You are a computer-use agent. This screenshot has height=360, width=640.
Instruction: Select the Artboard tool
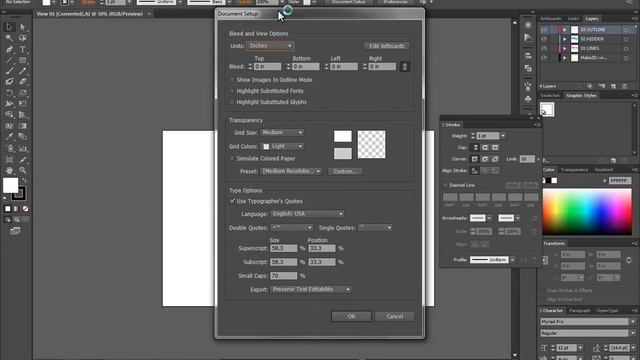pyautogui.click(x=9, y=160)
